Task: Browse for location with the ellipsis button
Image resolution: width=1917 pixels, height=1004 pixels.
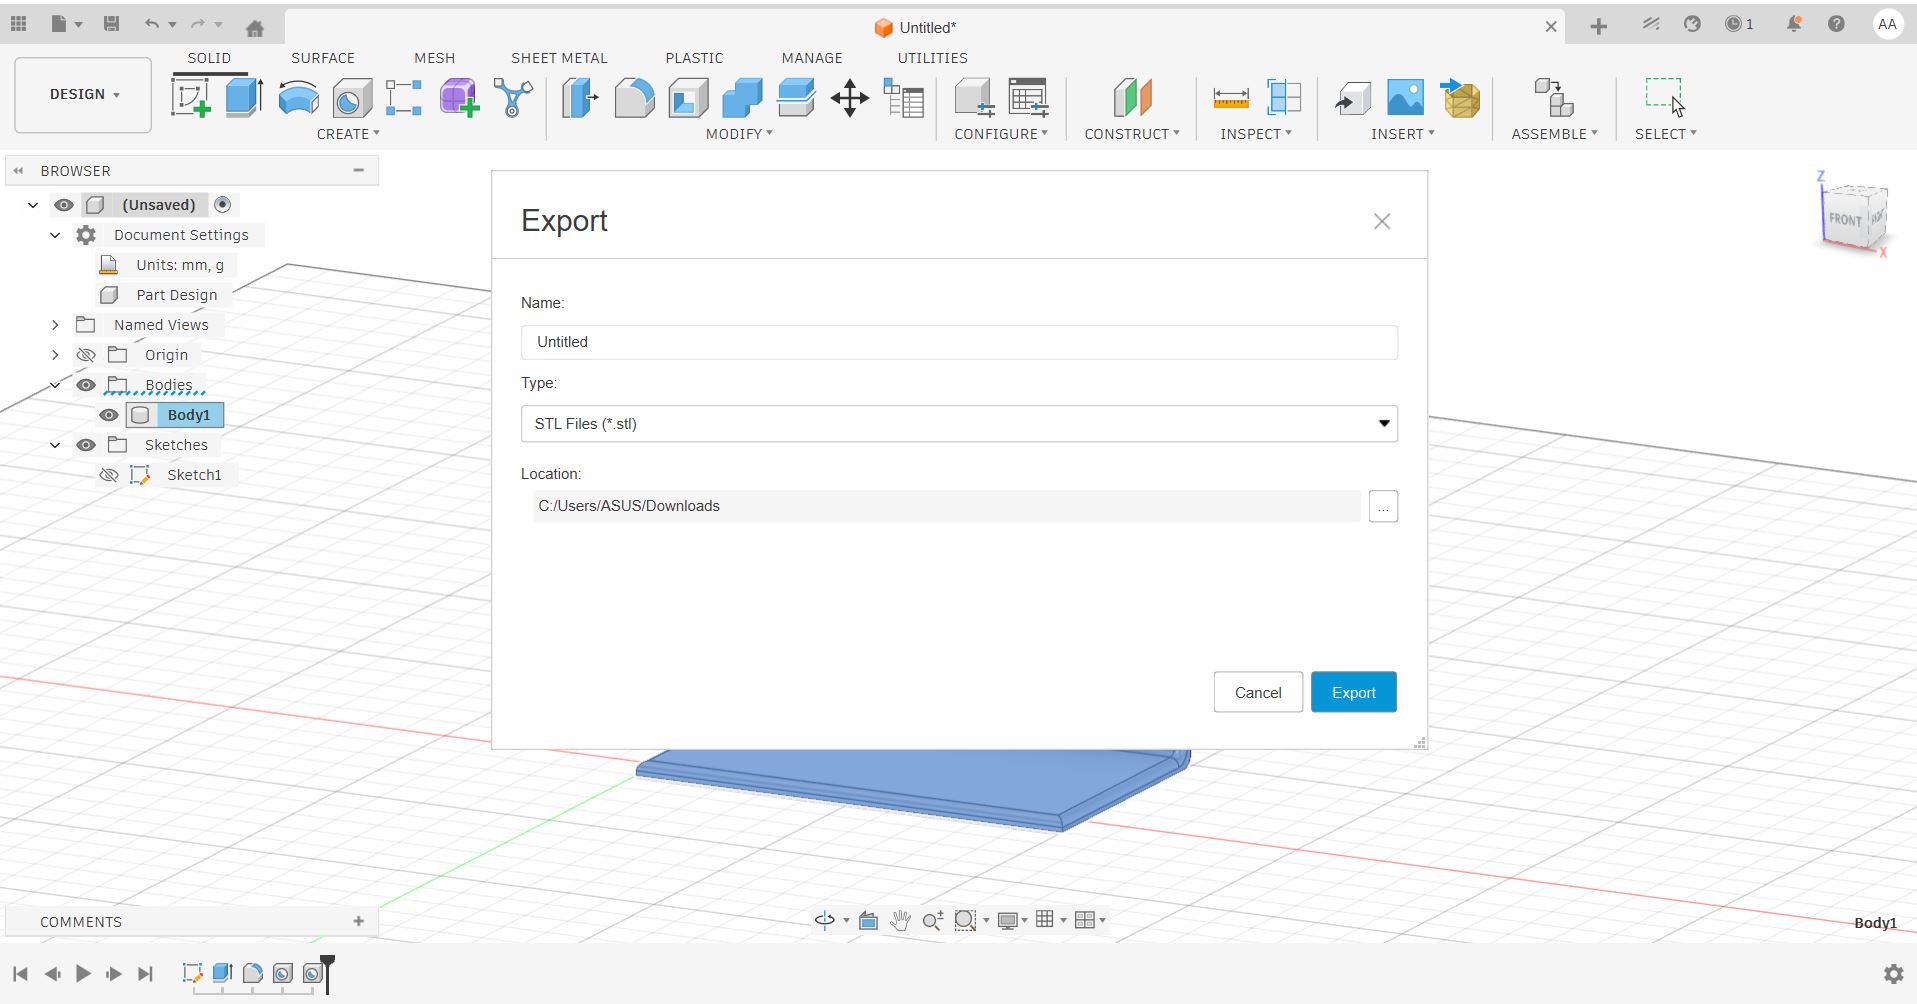Action: (x=1383, y=507)
